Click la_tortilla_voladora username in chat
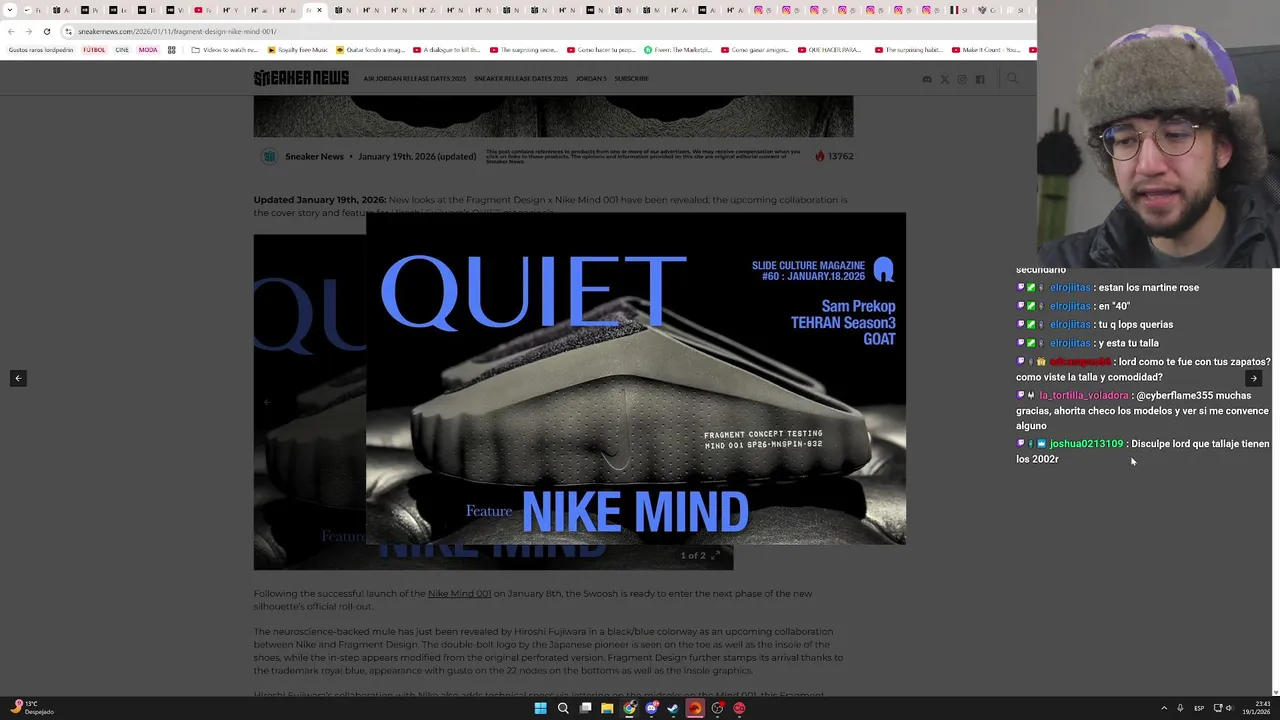1280x720 pixels. click(1083, 395)
